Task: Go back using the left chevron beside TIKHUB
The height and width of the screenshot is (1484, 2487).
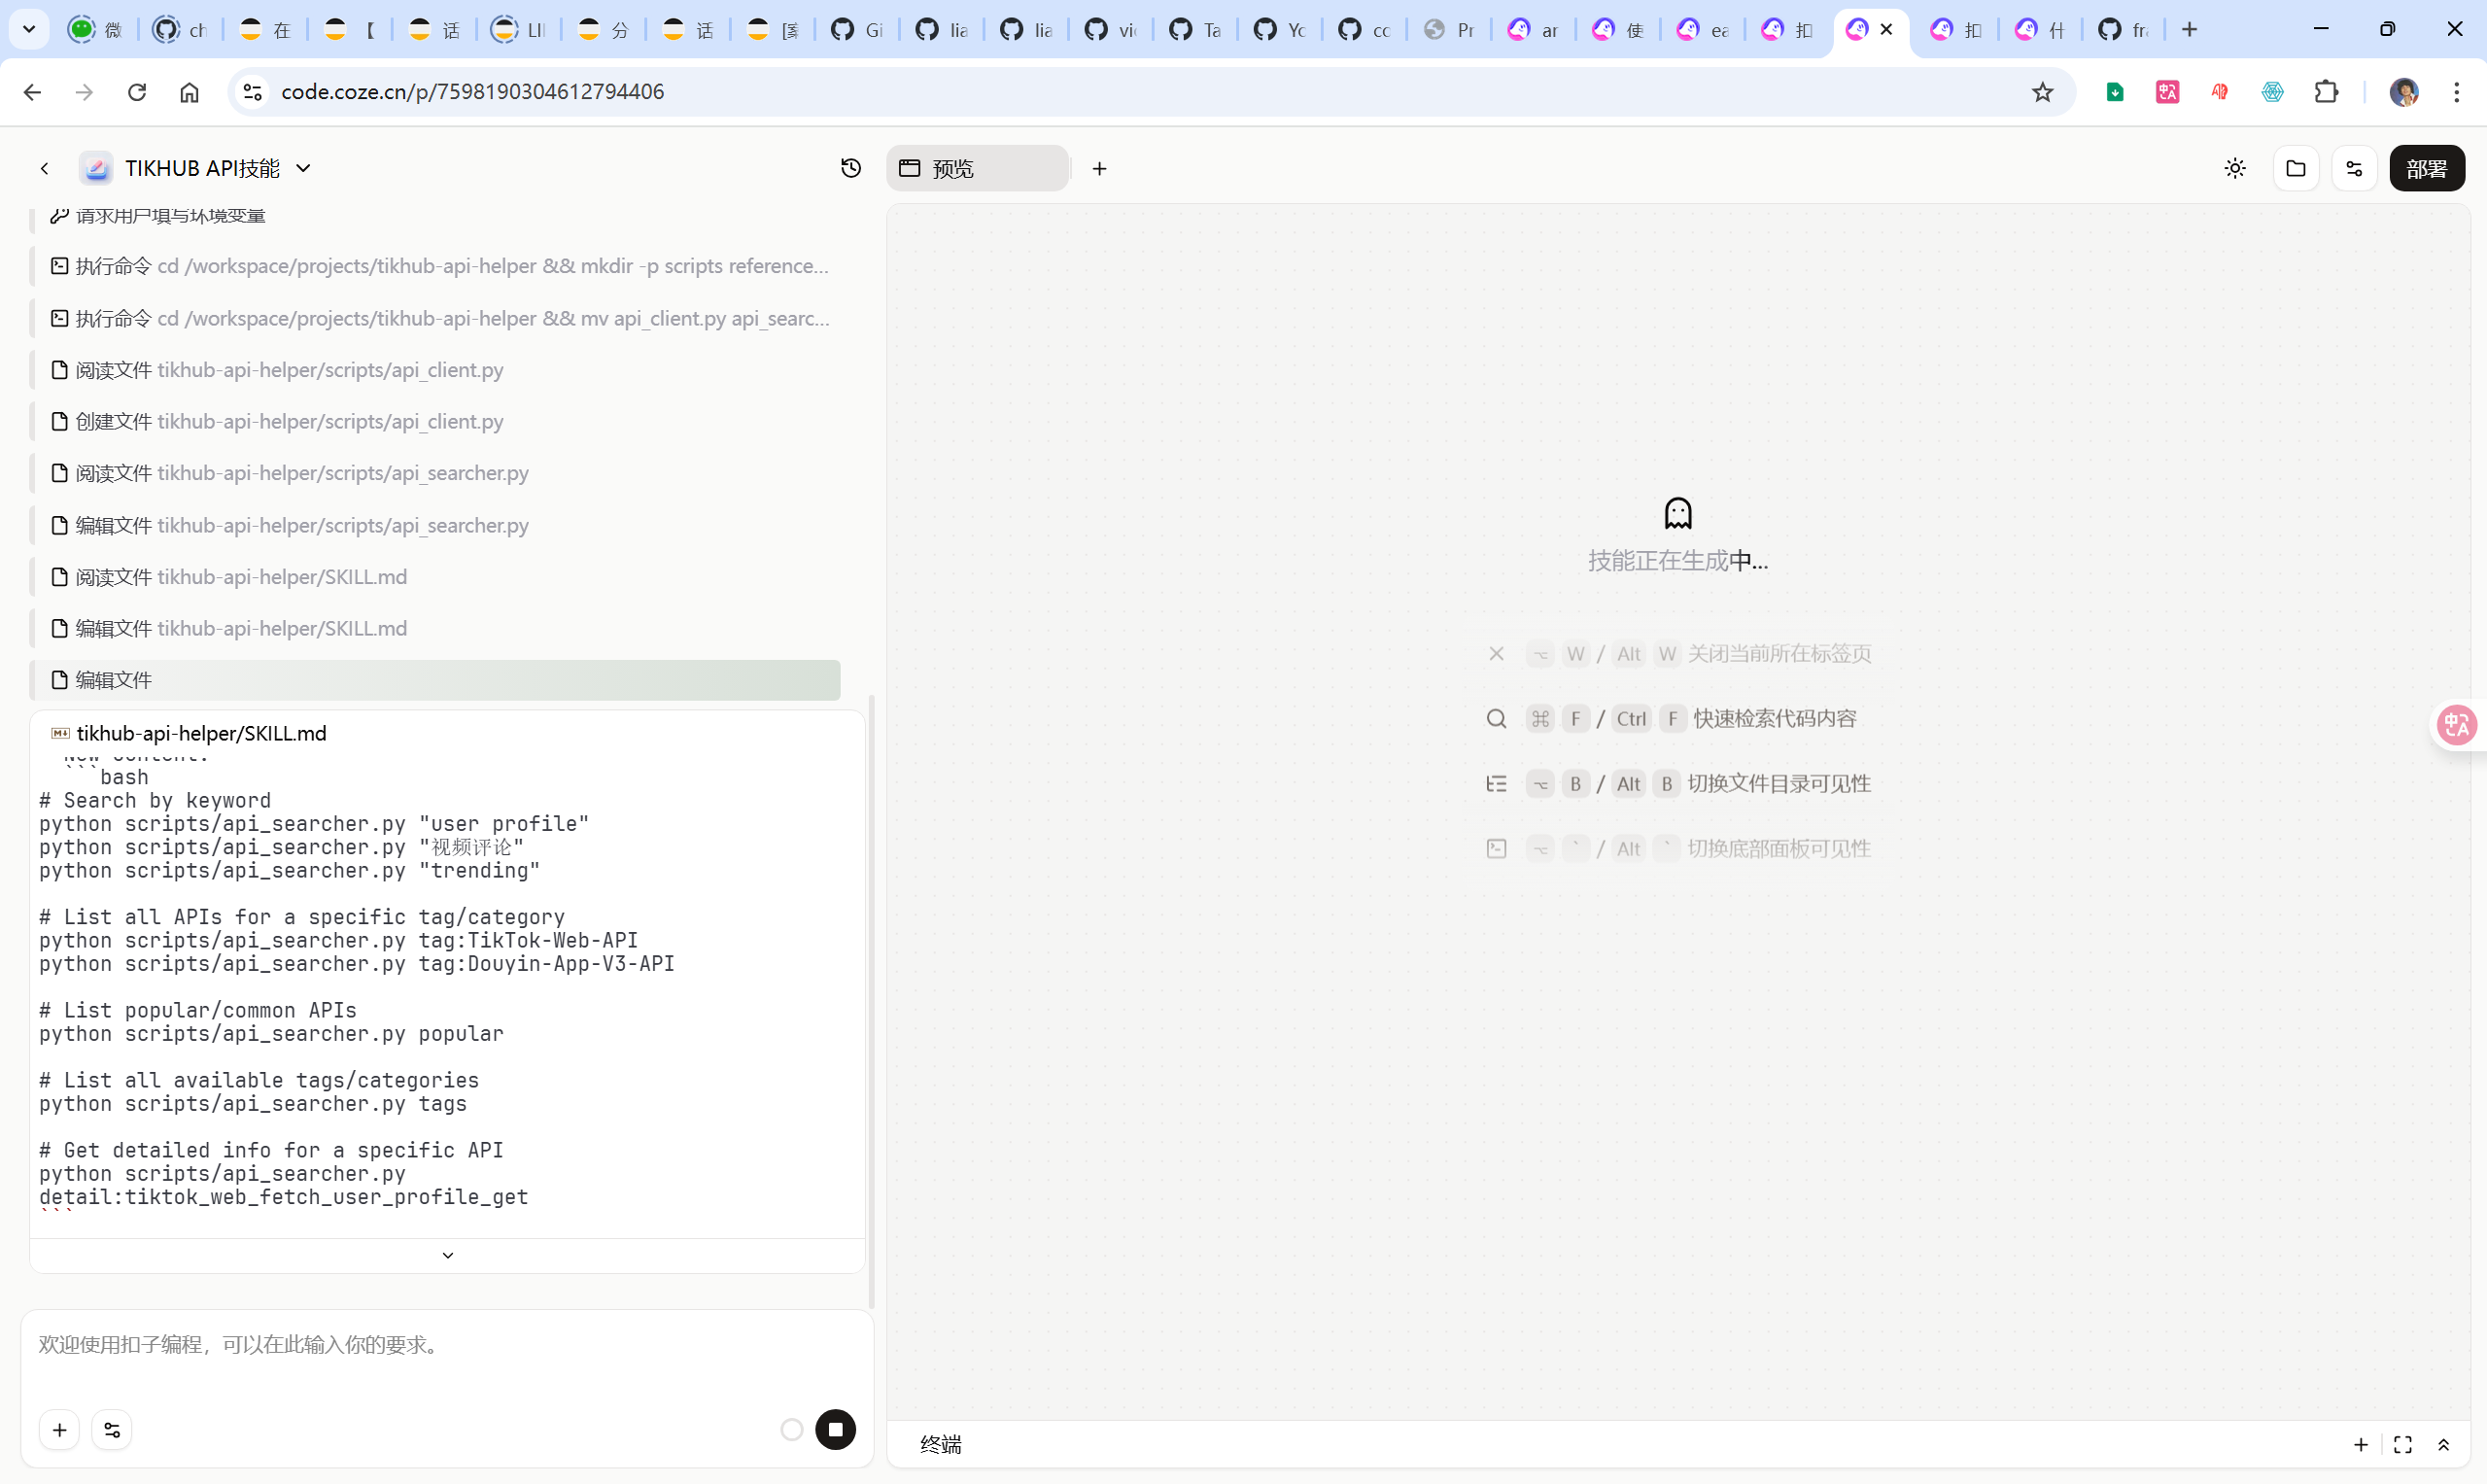Action: pos(44,168)
